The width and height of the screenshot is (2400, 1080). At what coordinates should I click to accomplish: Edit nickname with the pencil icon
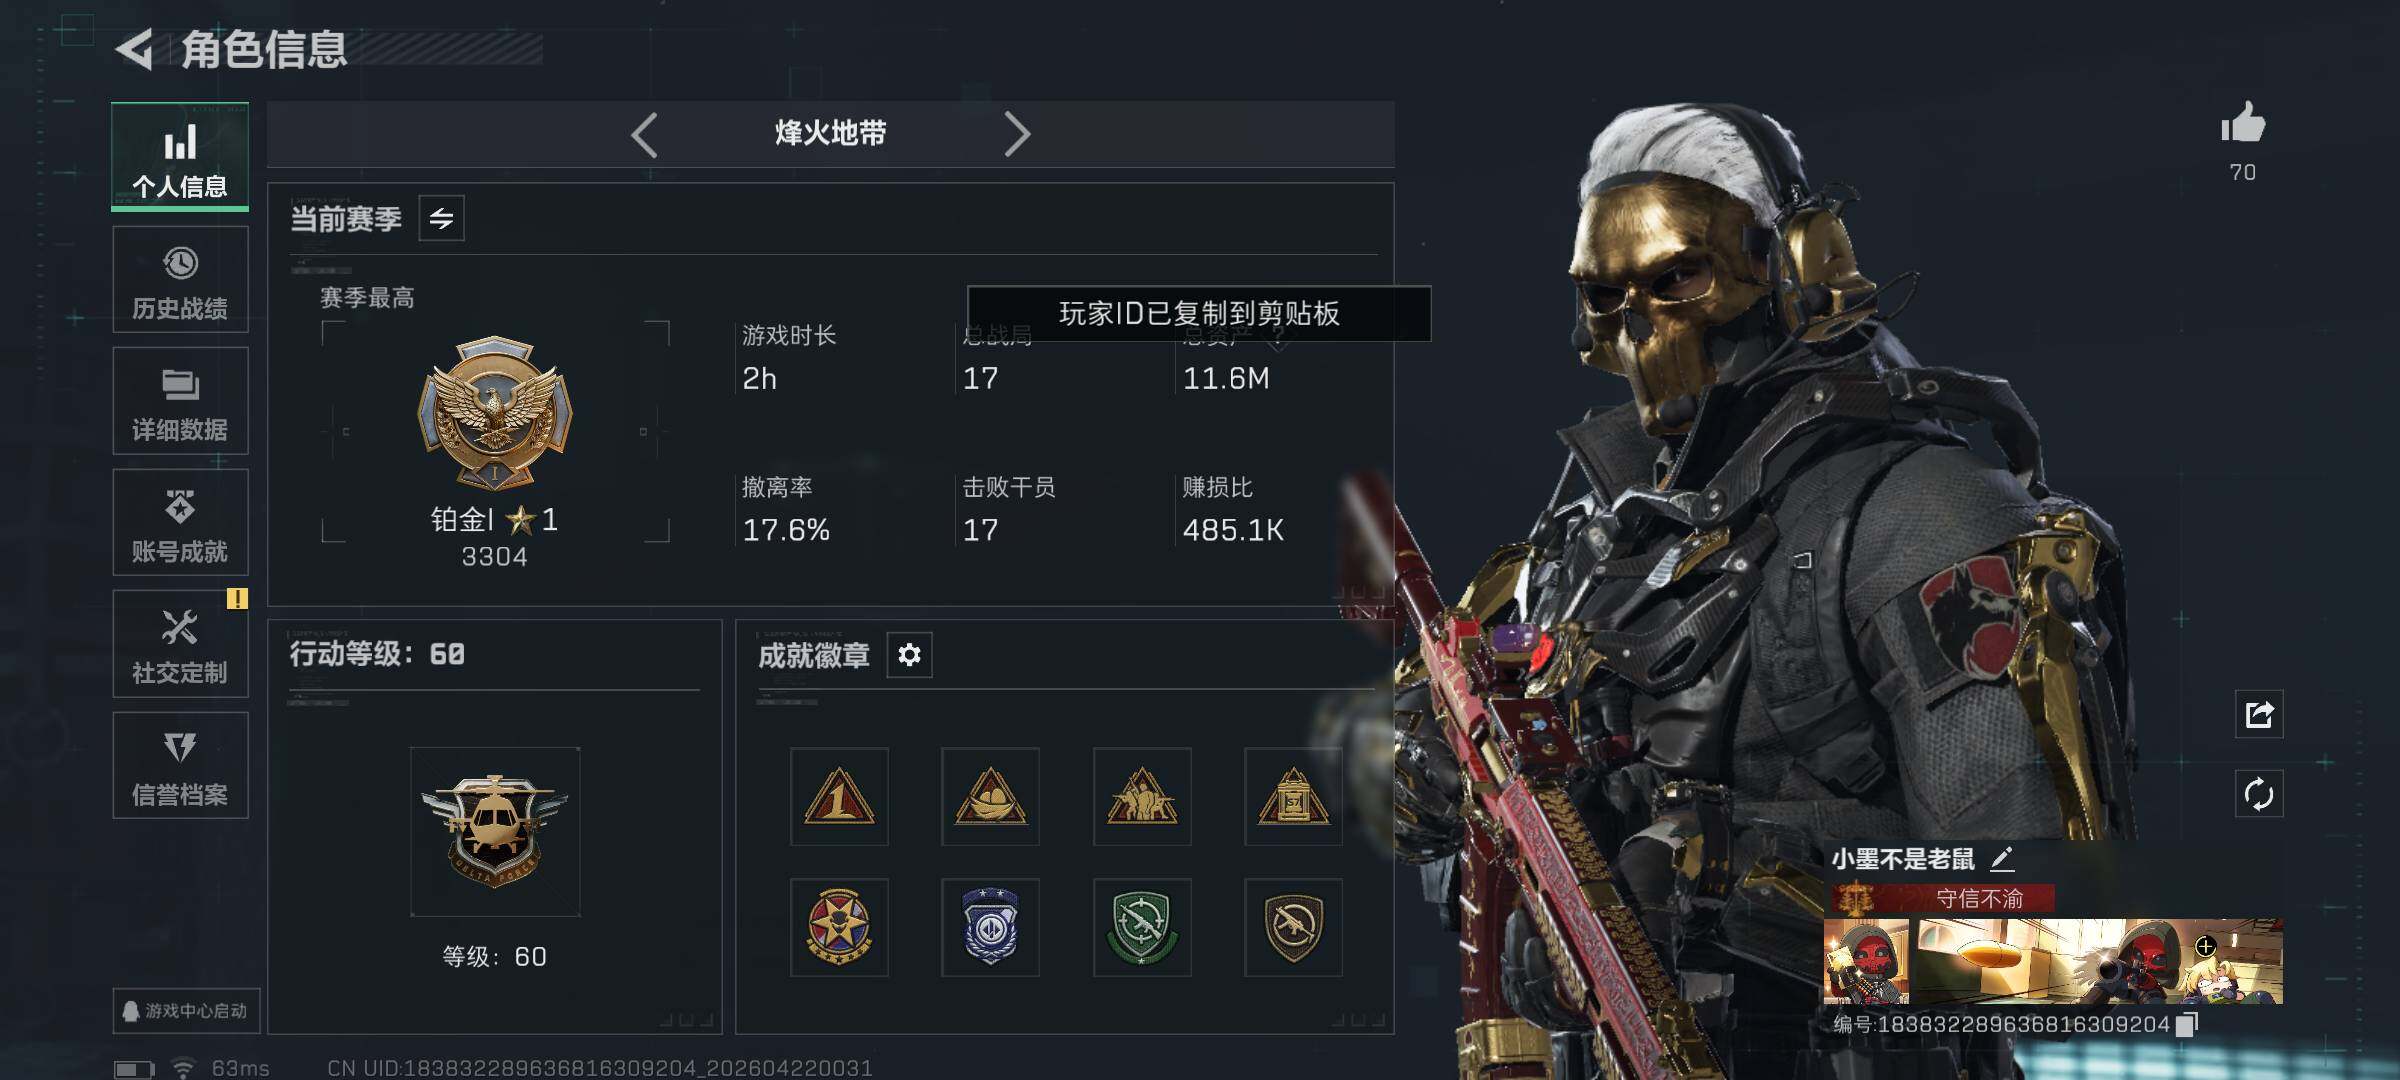coord(2002,859)
